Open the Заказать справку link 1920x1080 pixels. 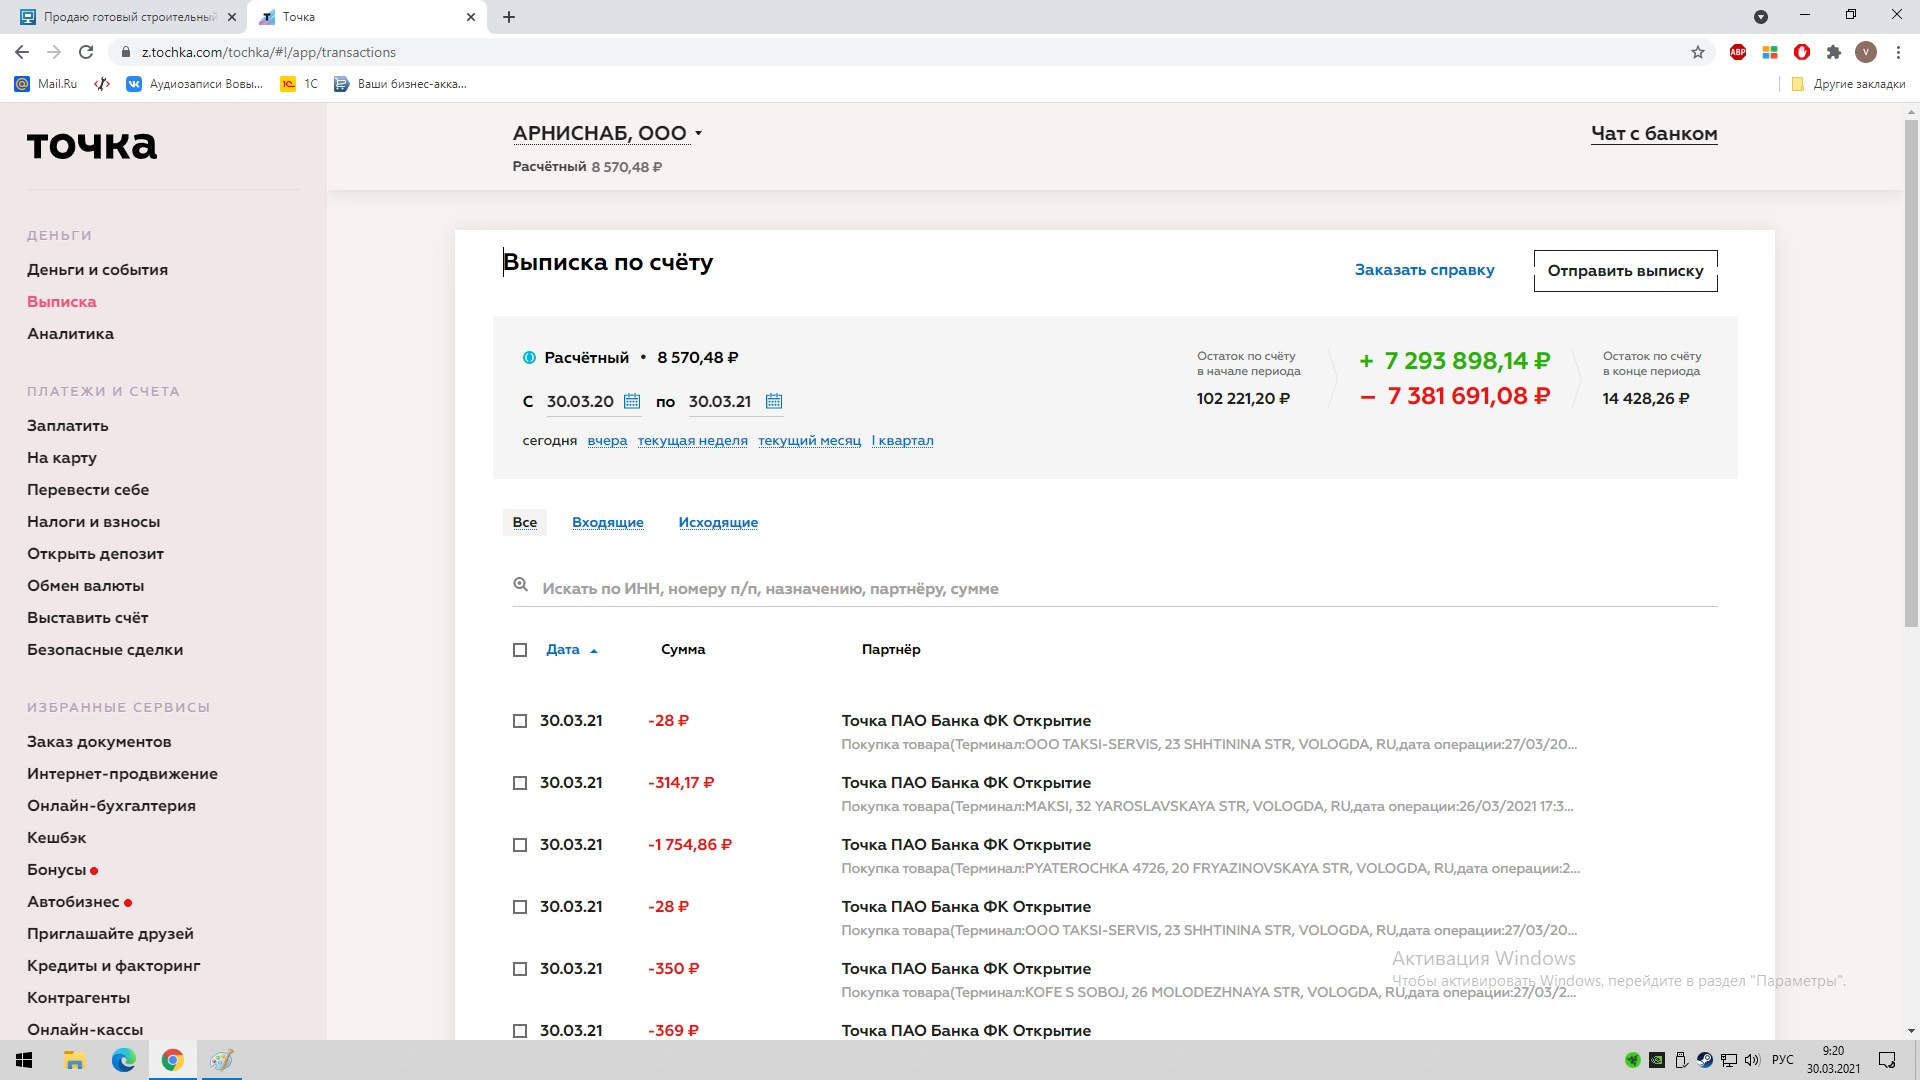point(1424,270)
